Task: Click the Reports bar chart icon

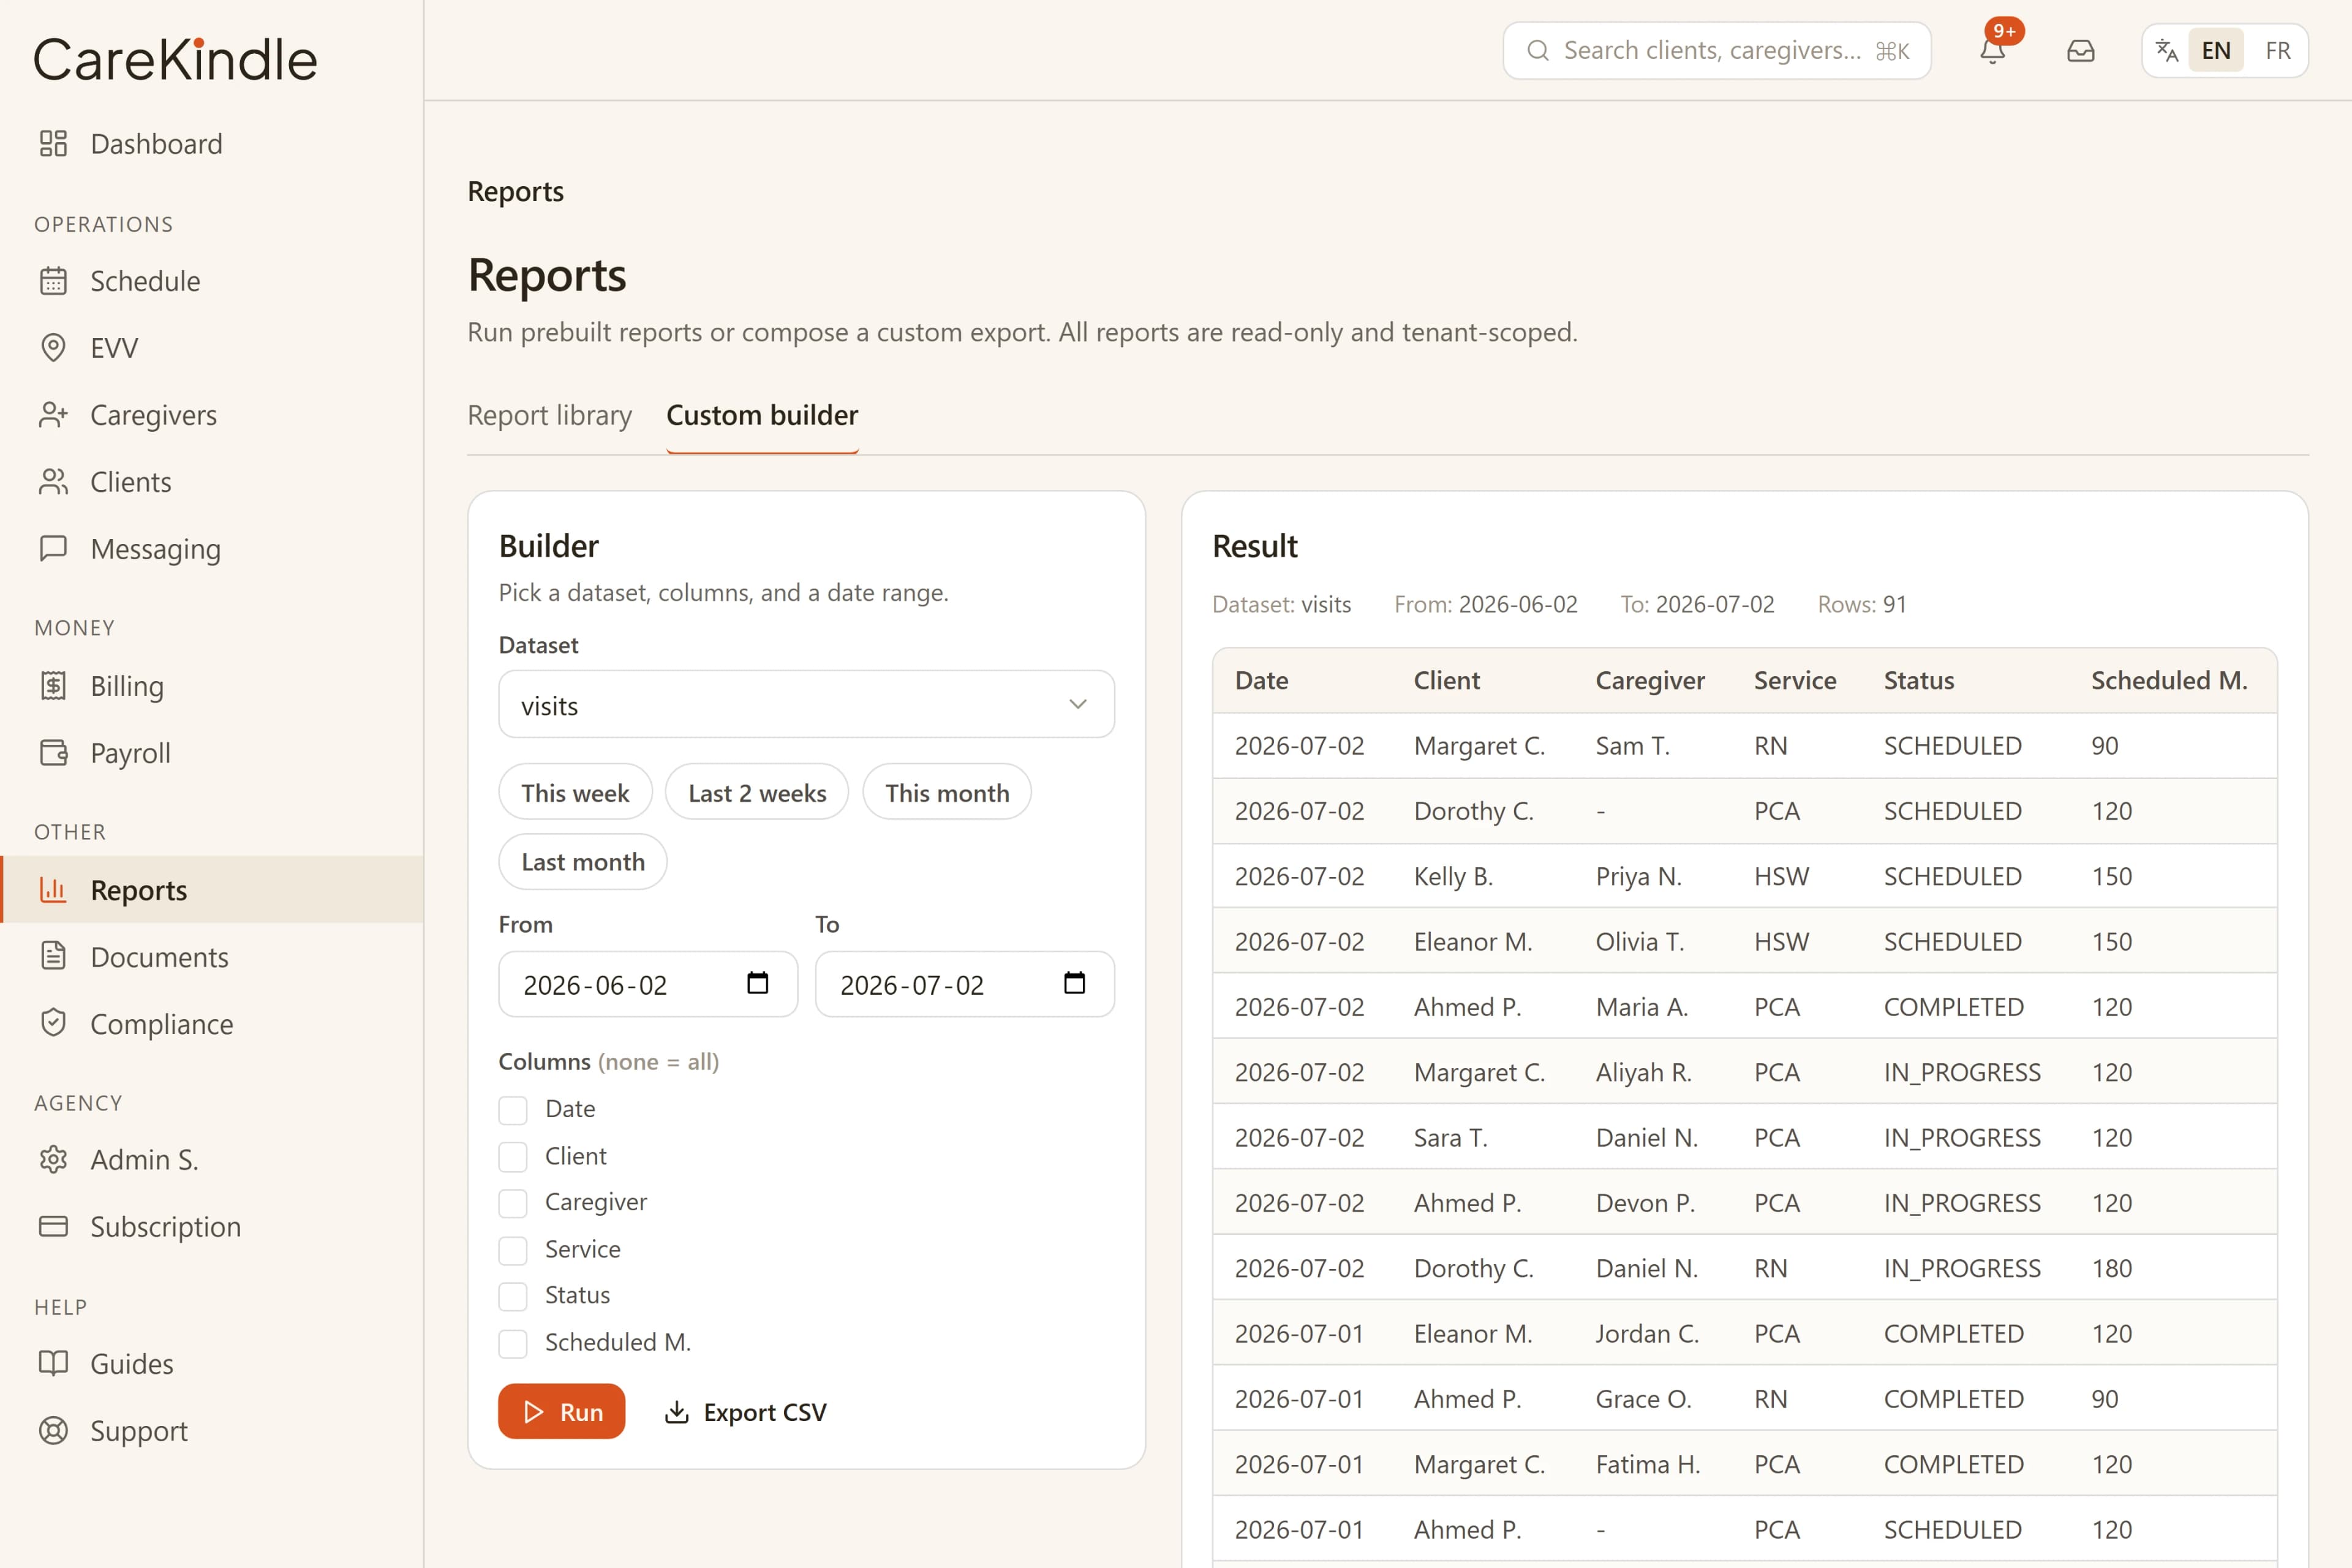Action: point(53,889)
